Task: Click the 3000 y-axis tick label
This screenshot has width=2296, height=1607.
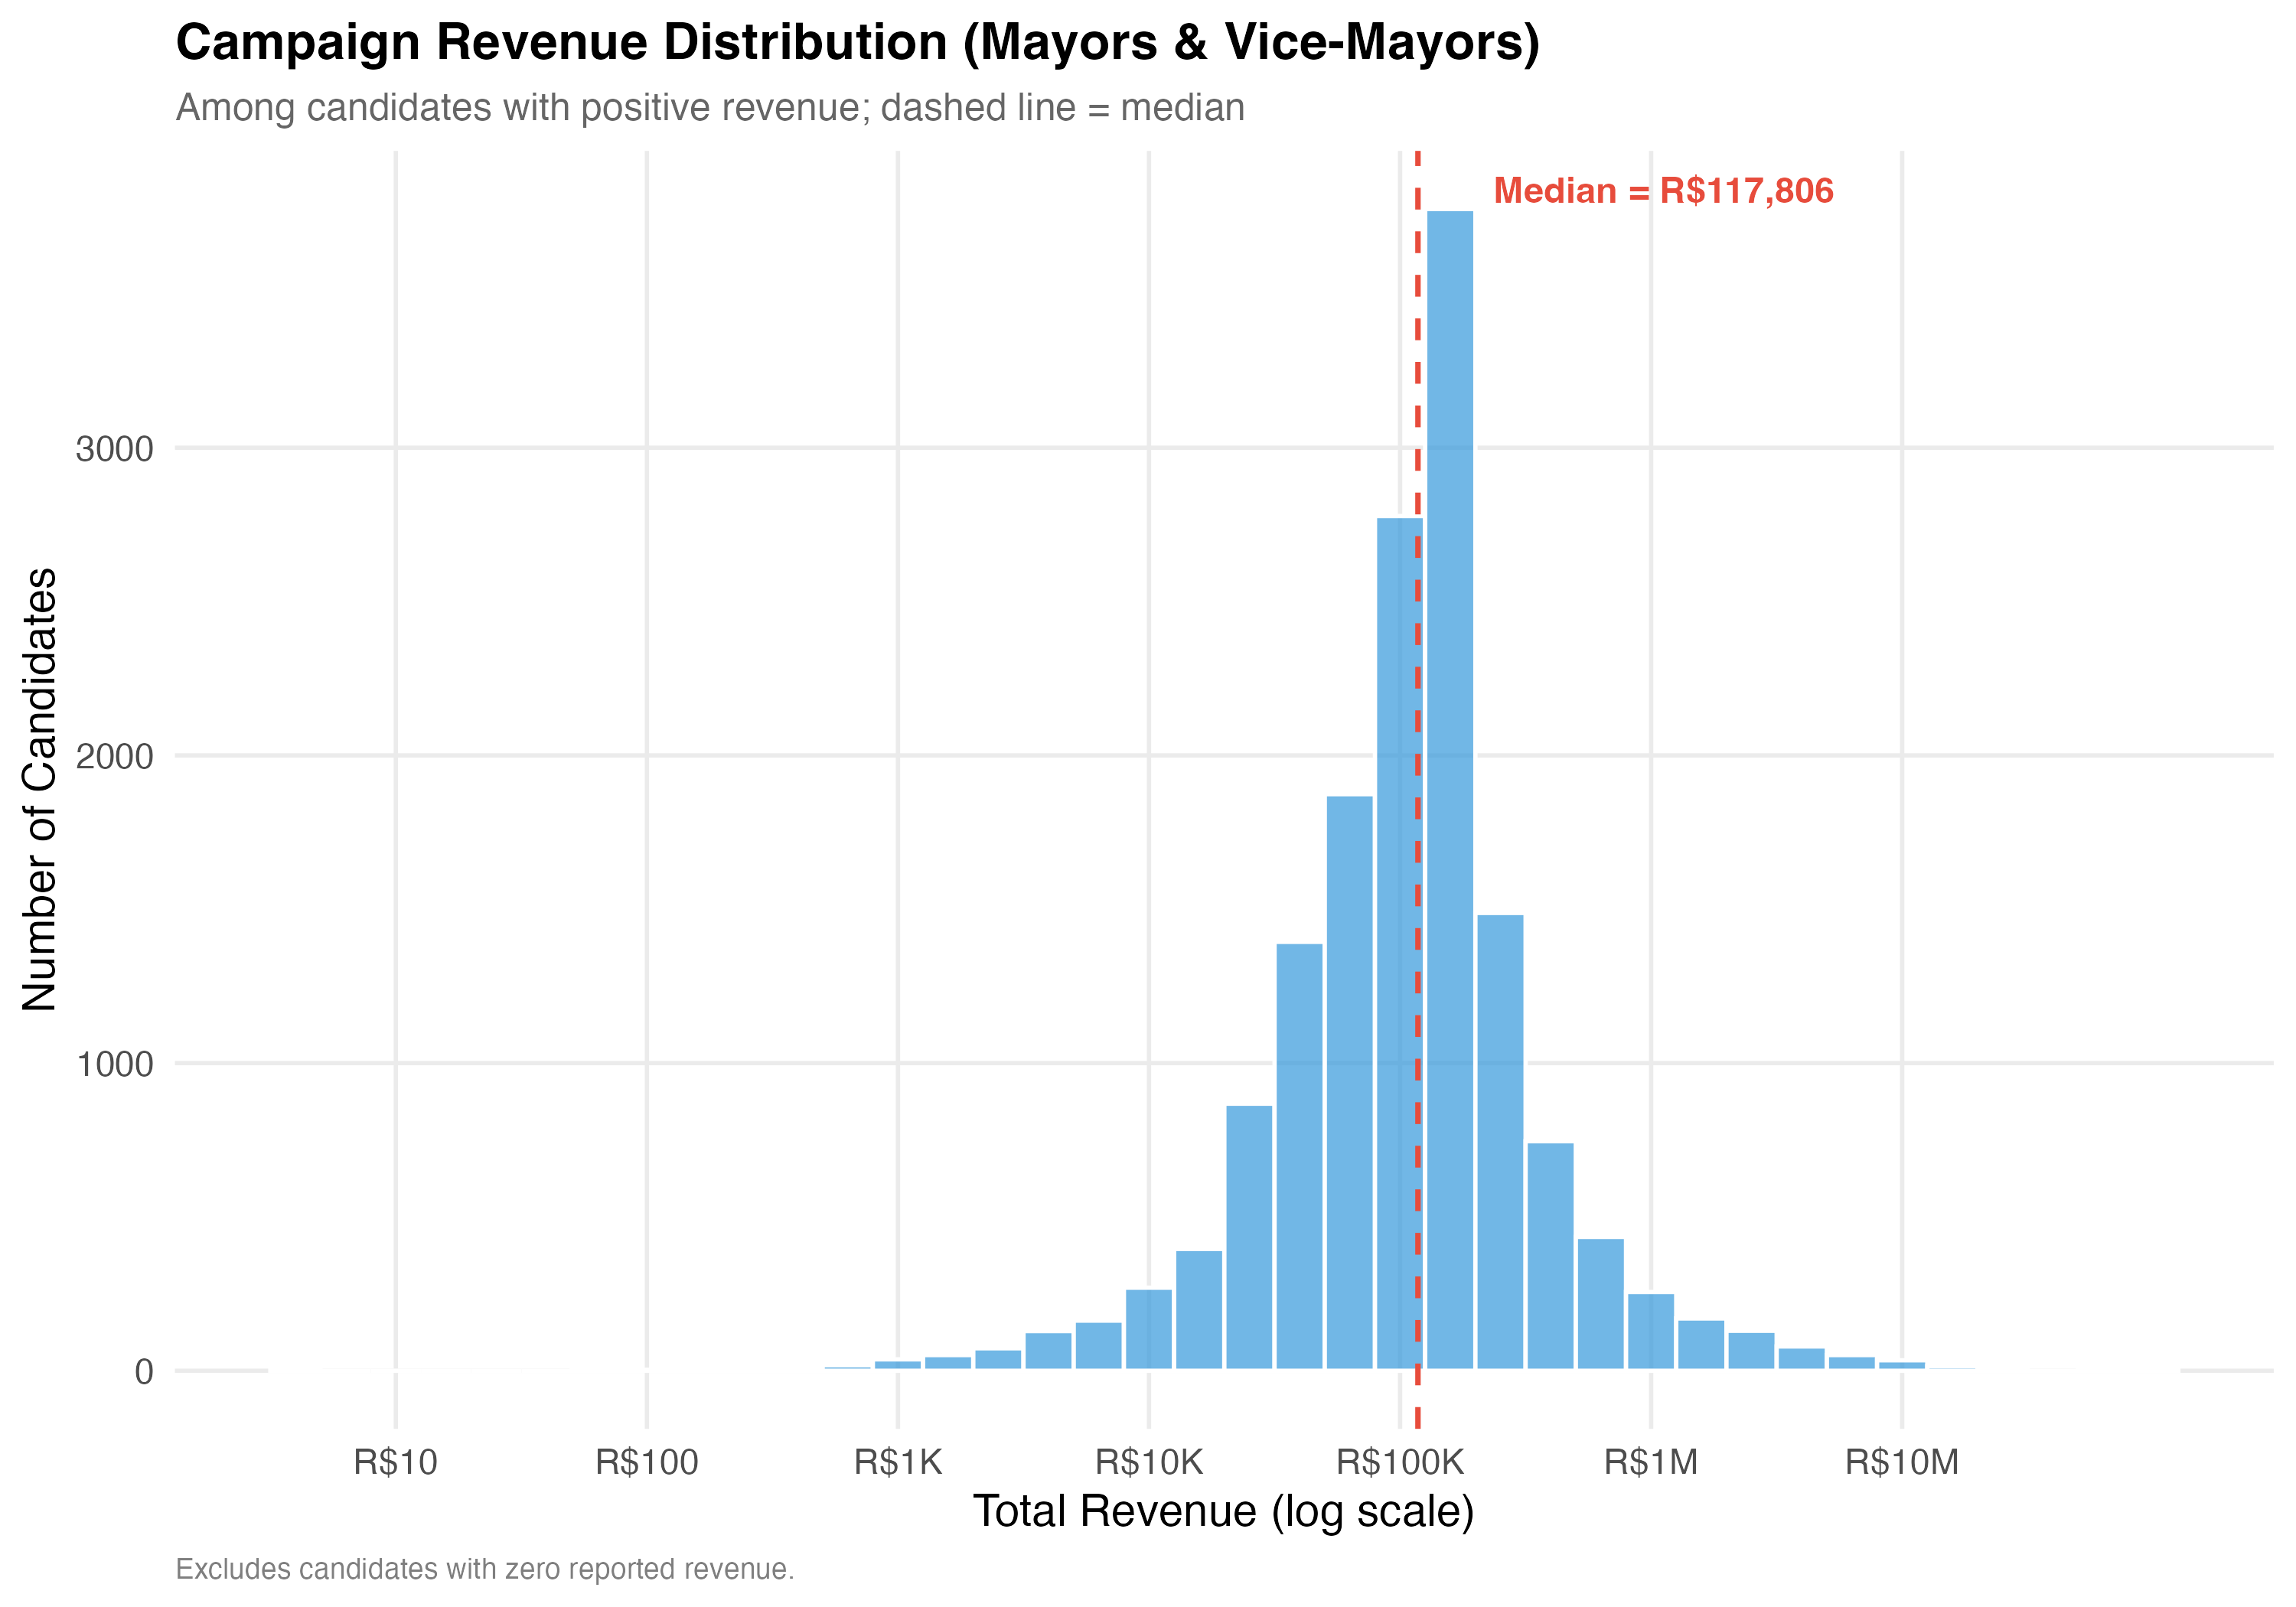Action: (x=114, y=449)
